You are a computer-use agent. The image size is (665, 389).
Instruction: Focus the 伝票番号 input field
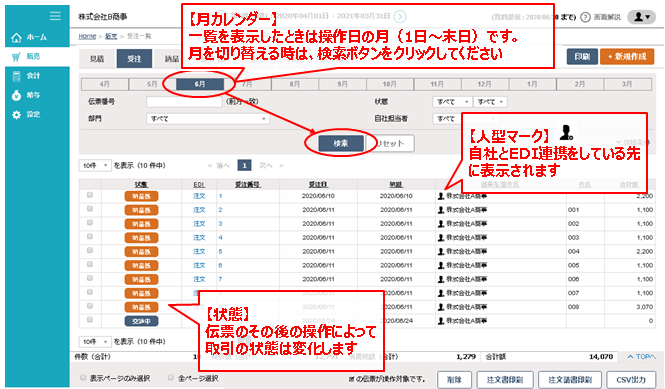pos(184,102)
